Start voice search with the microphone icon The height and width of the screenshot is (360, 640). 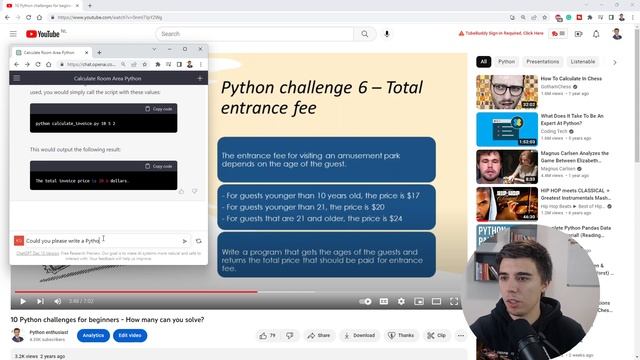coord(387,34)
